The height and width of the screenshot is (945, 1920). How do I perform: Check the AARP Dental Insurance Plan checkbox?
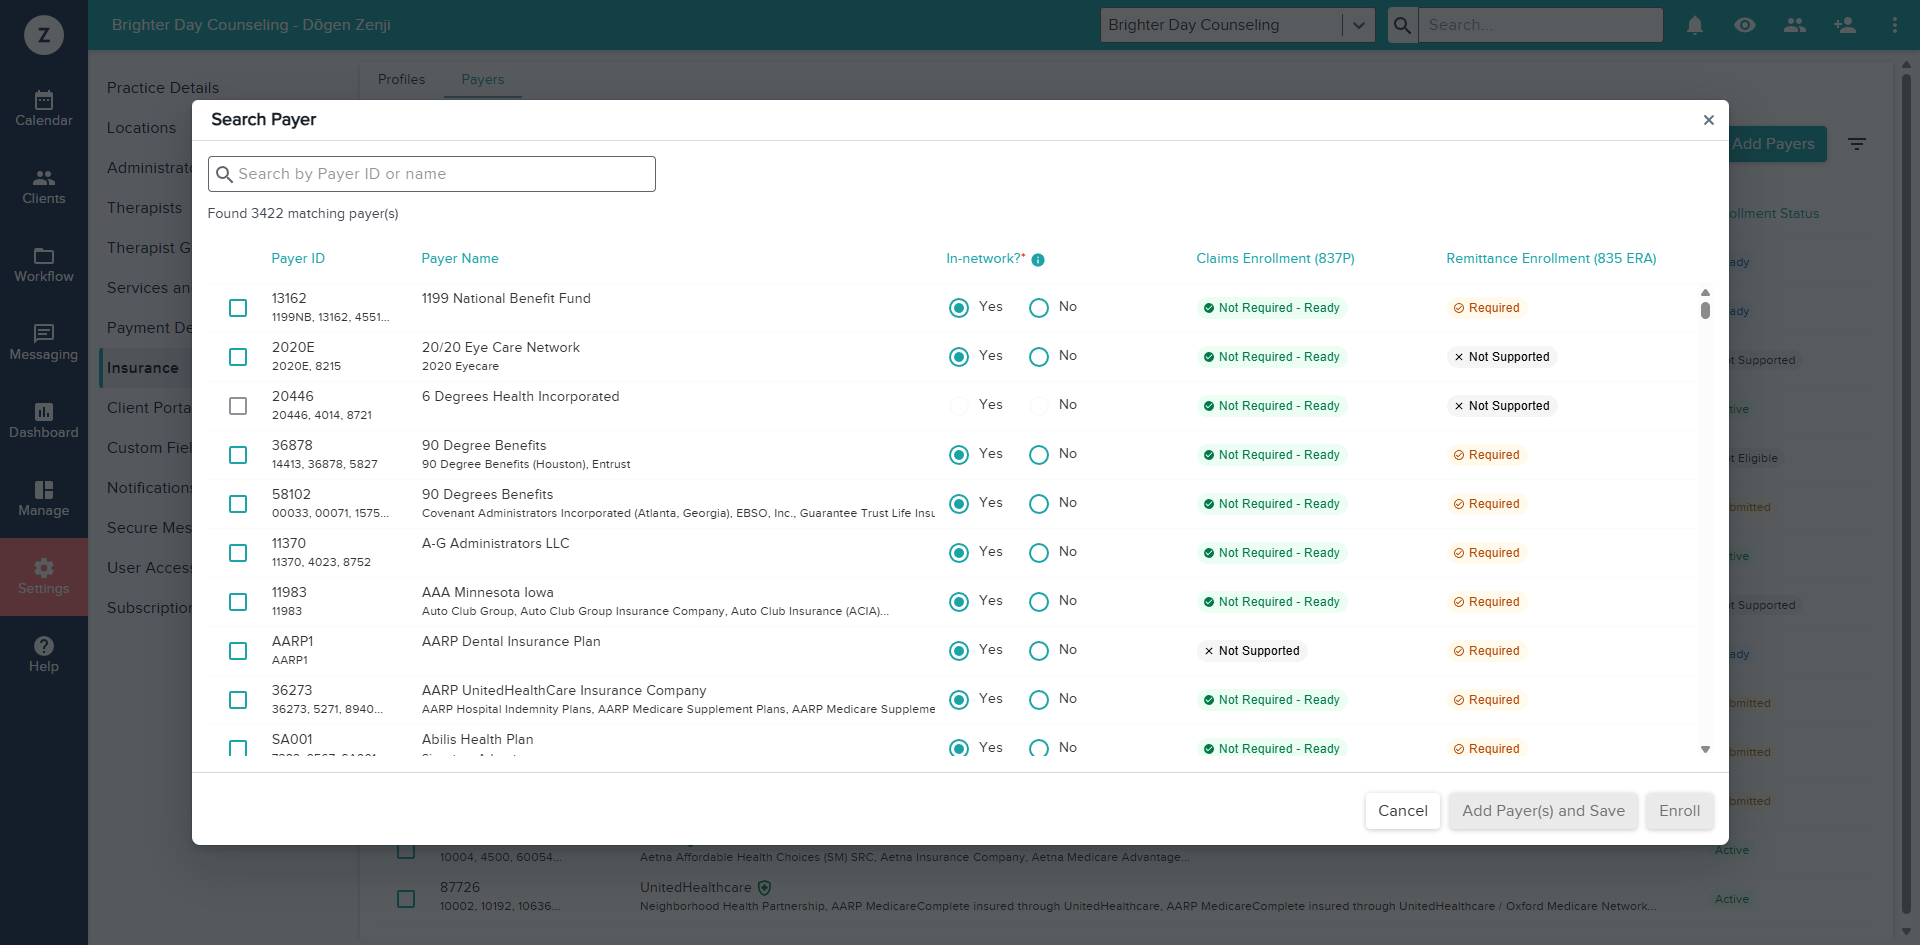[238, 651]
